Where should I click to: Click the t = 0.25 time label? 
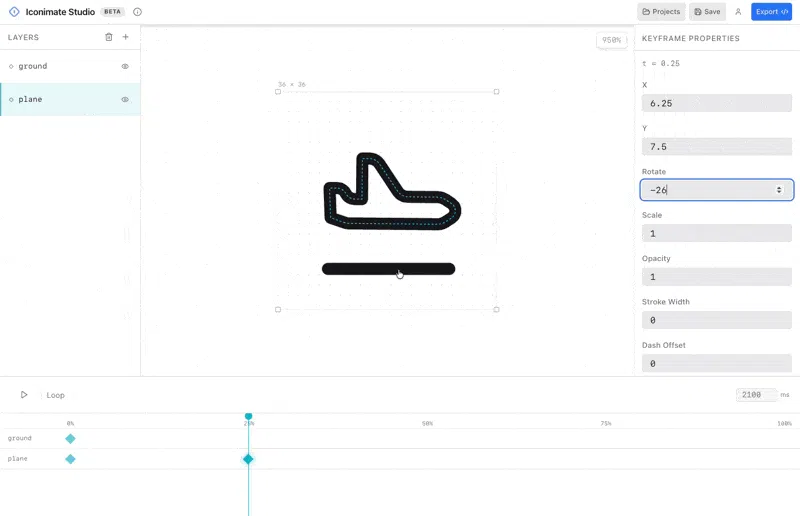(661, 63)
